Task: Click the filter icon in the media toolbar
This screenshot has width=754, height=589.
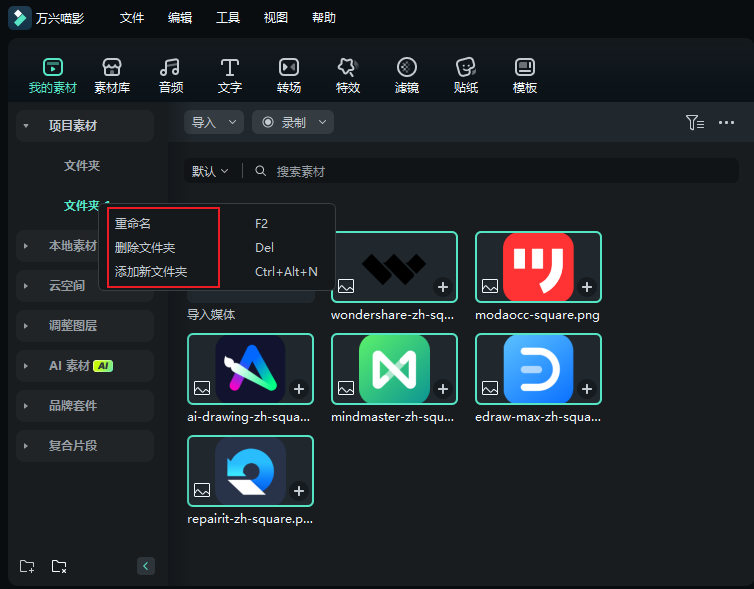Action: coord(695,123)
